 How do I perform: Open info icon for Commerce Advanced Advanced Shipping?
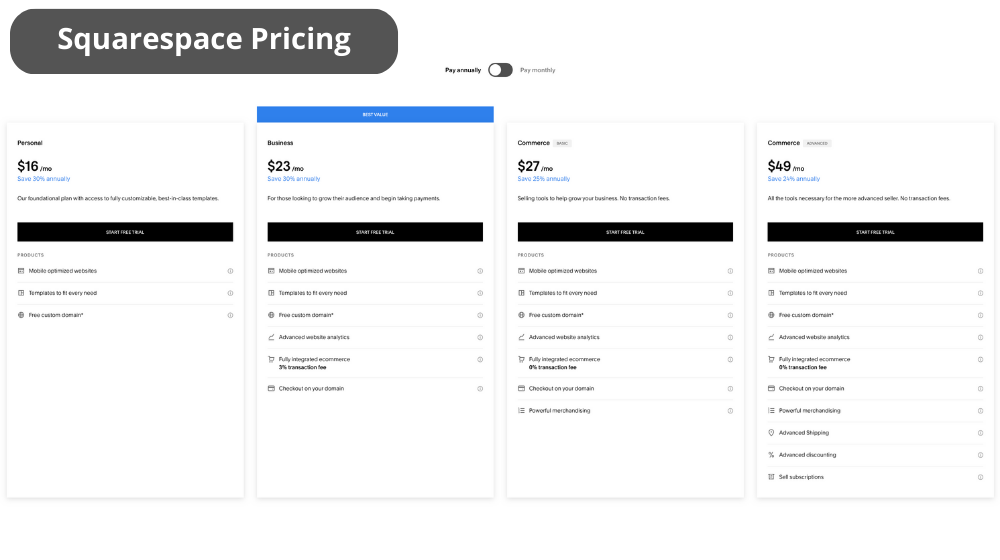pyautogui.click(x=980, y=433)
